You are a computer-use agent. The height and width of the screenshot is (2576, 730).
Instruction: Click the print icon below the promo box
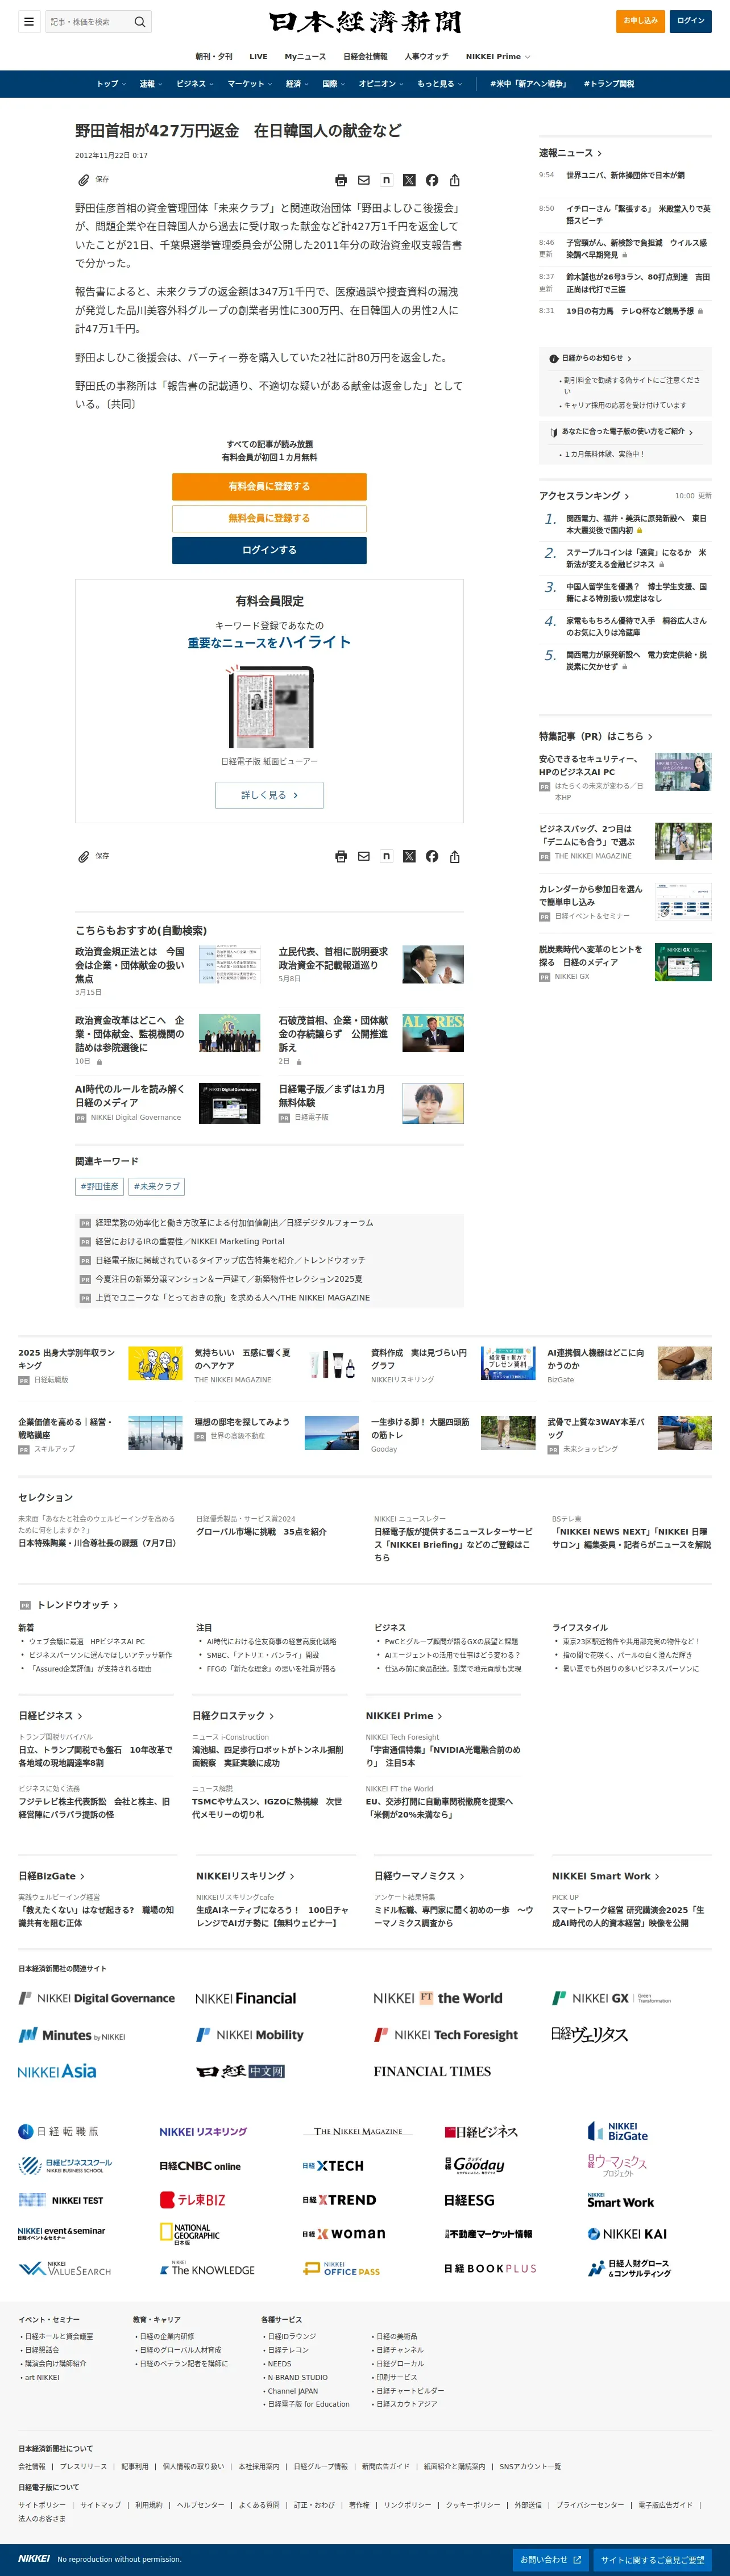click(341, 856)
